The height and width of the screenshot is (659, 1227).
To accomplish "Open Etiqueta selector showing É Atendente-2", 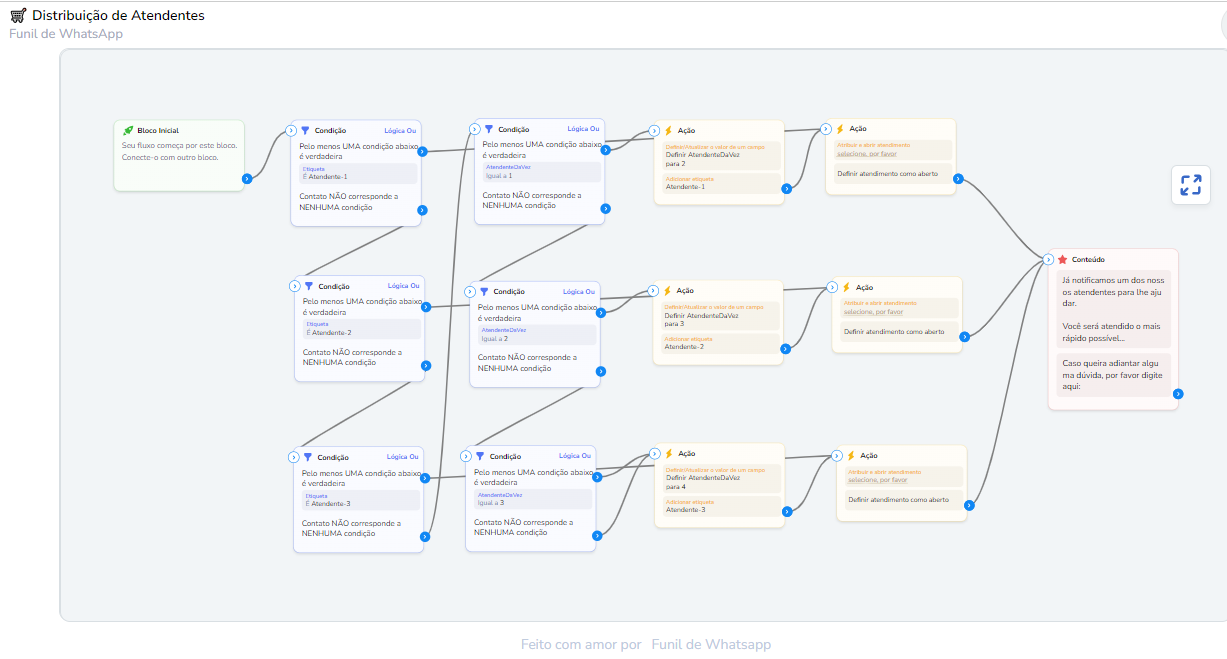I will (x=362, y=329).
